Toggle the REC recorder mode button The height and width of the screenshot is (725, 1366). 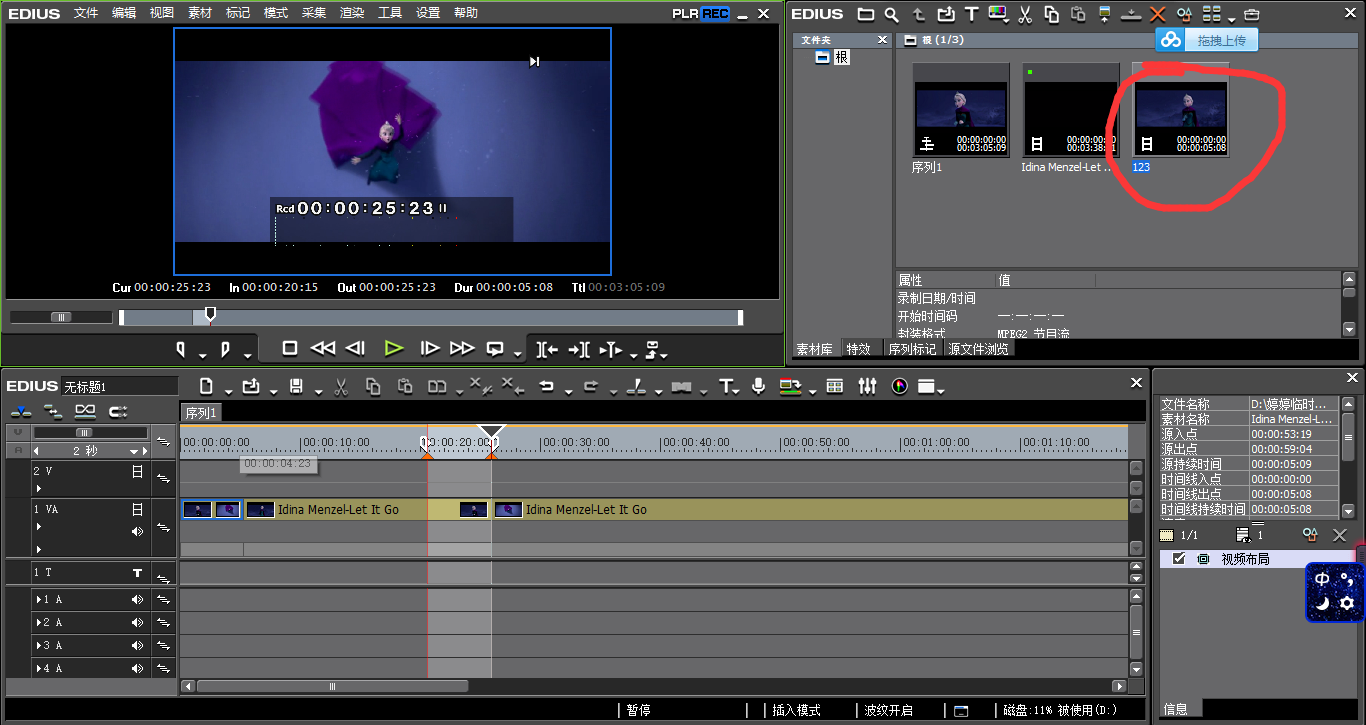[x=715, y=13]
